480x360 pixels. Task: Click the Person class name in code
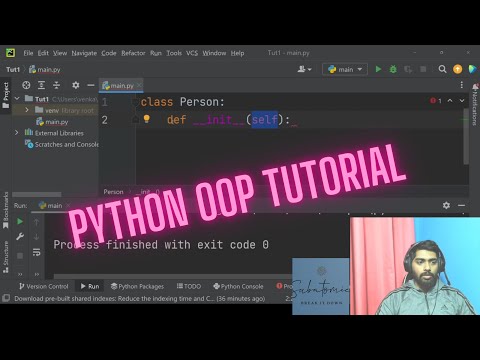(199, 102)
